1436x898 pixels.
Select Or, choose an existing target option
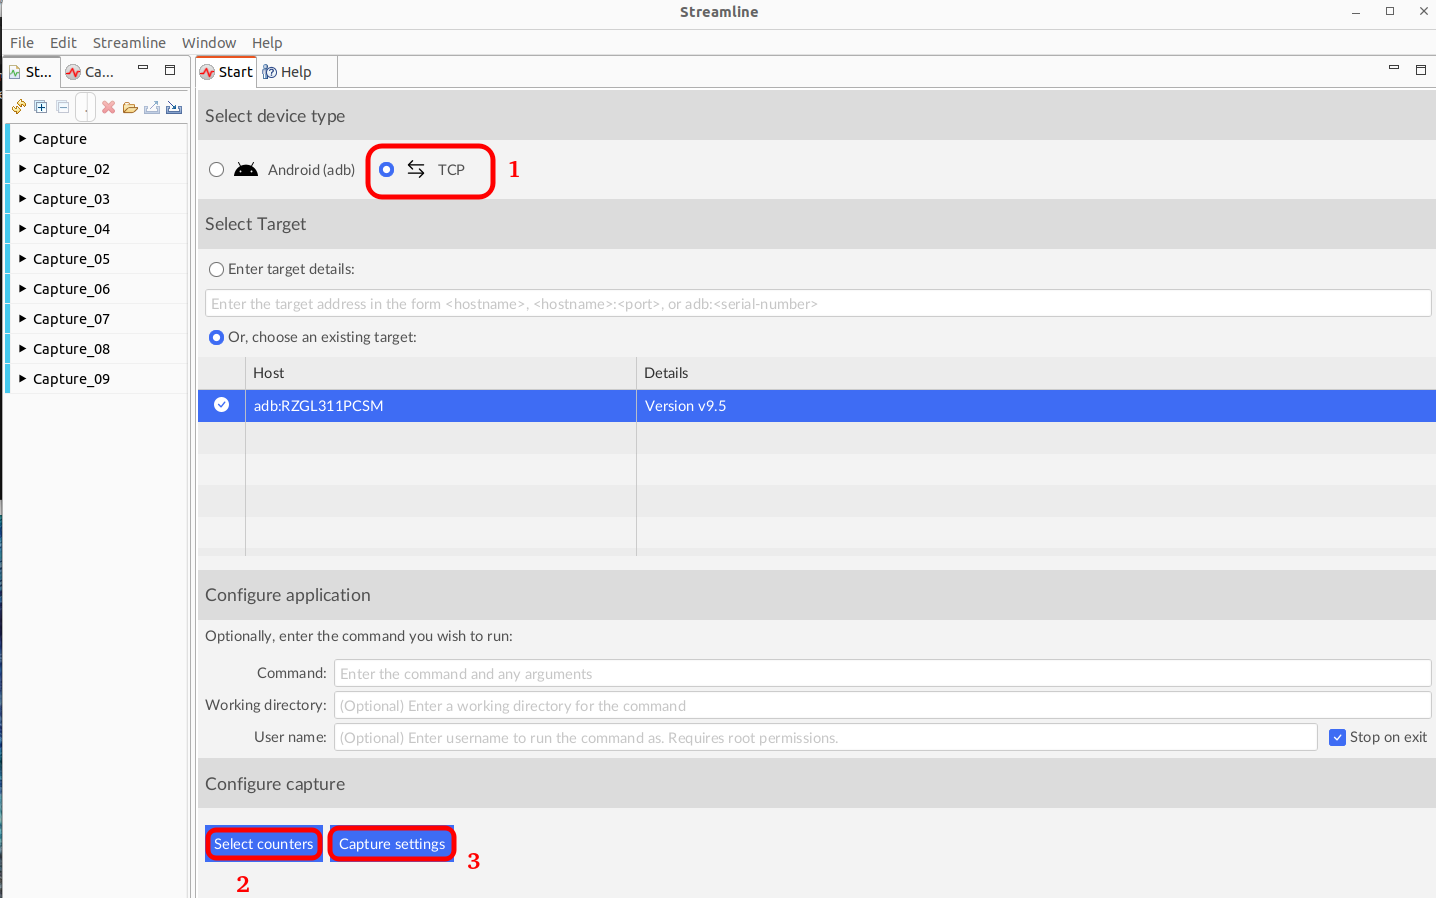216,338
